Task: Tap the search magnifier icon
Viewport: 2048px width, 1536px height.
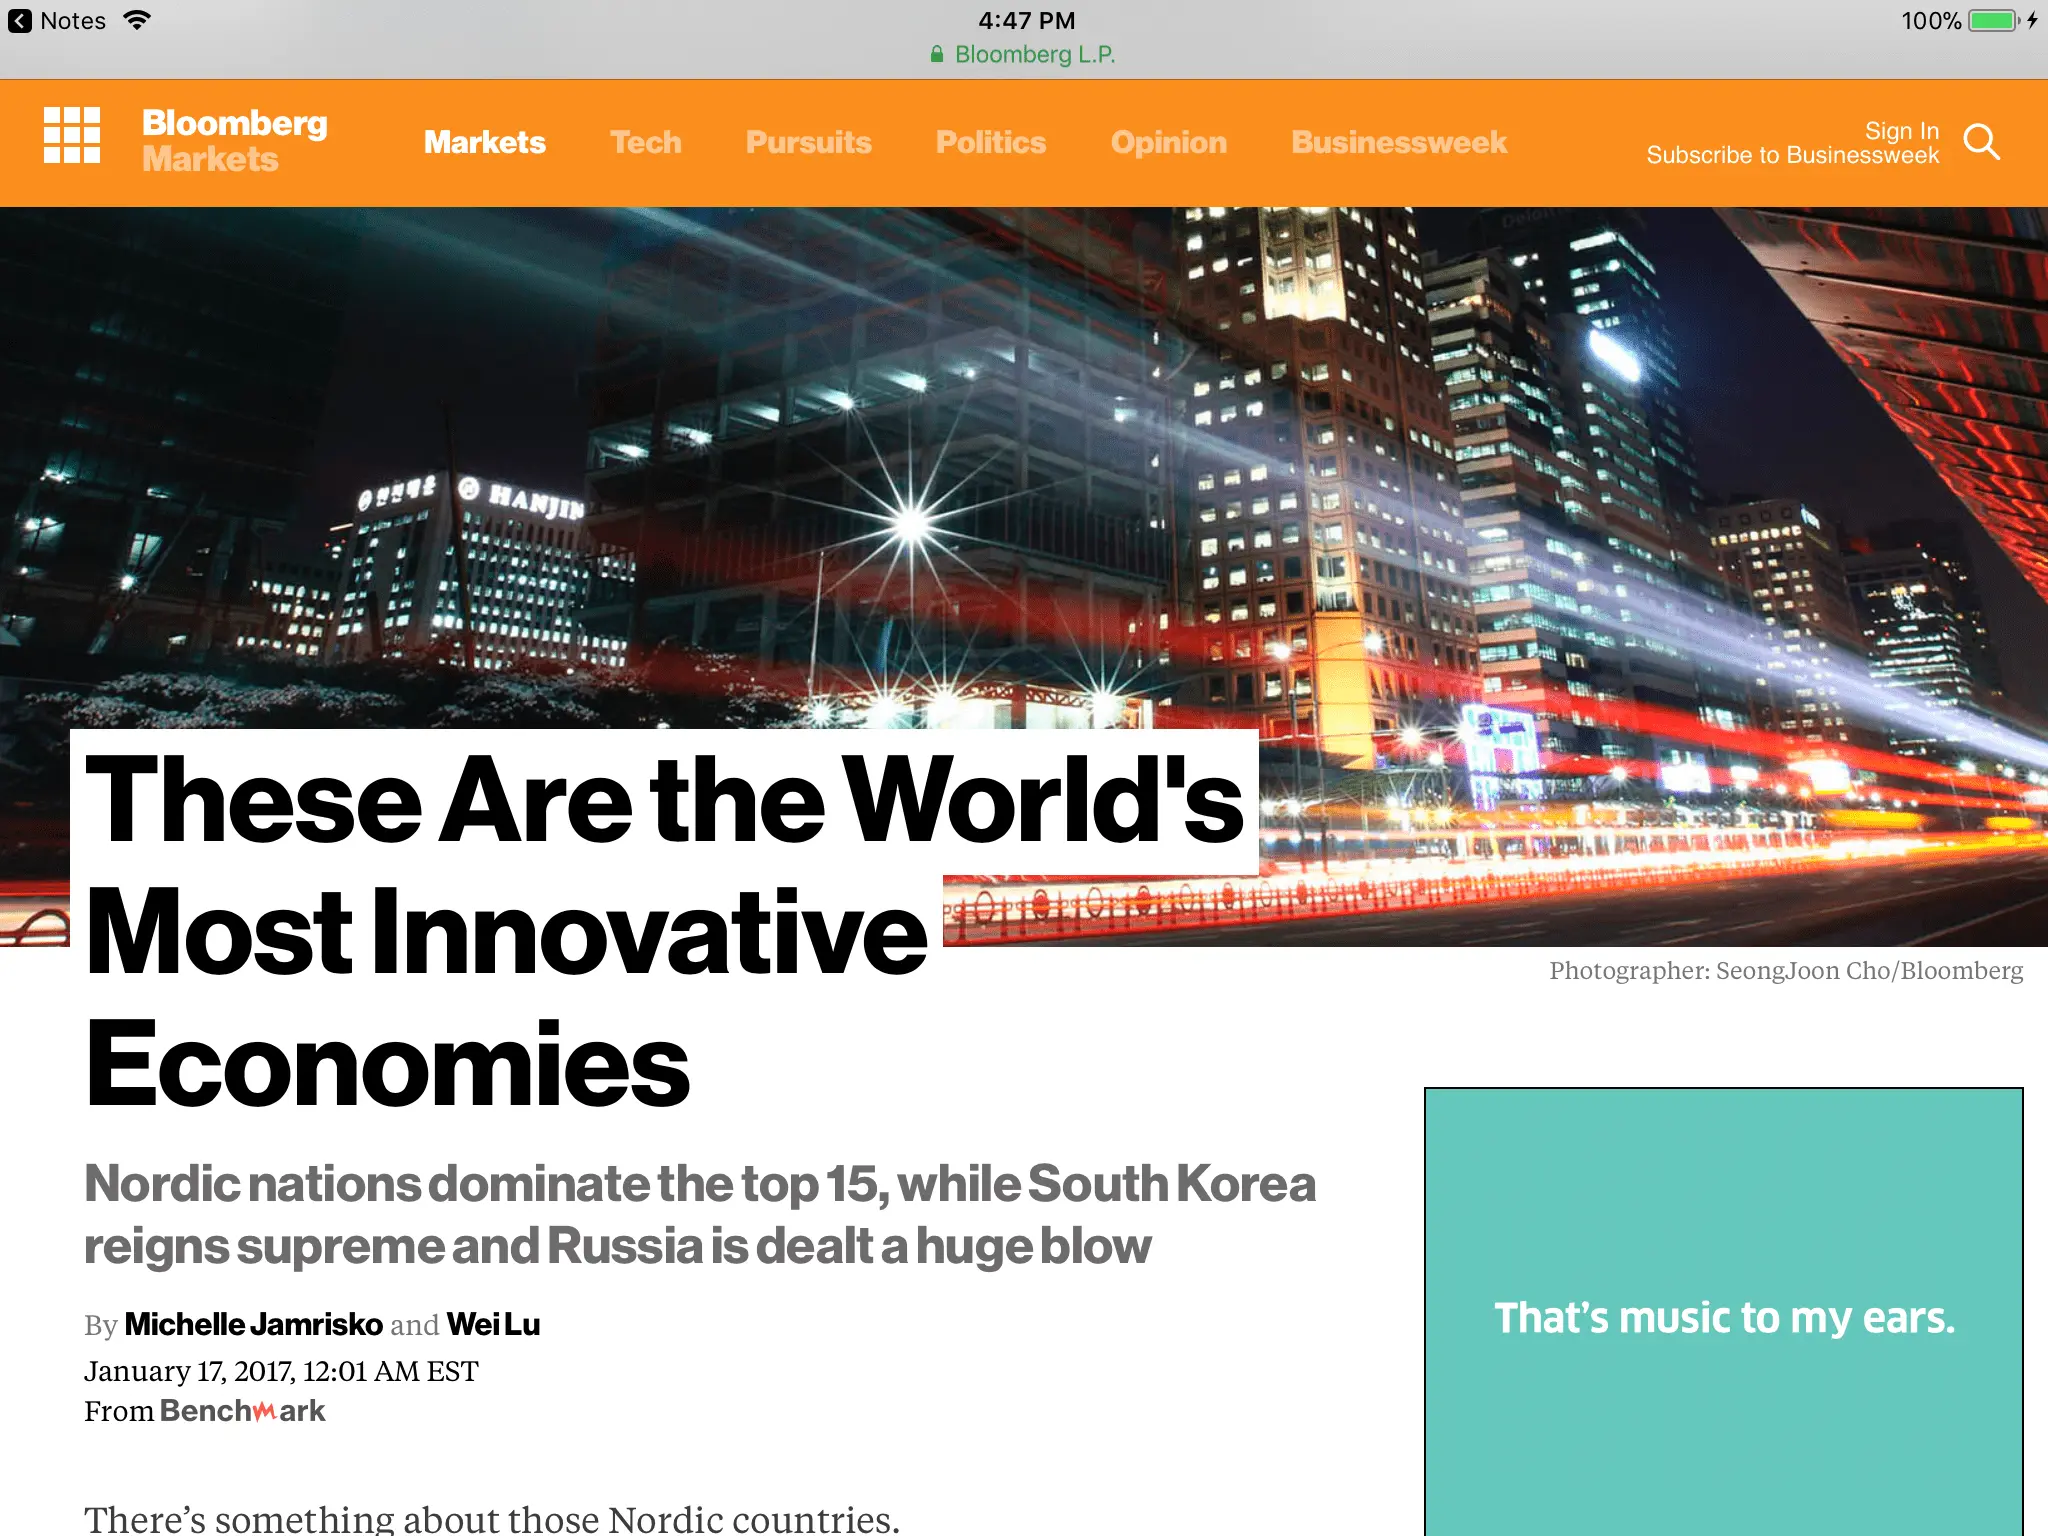Action: (1981, 142)
